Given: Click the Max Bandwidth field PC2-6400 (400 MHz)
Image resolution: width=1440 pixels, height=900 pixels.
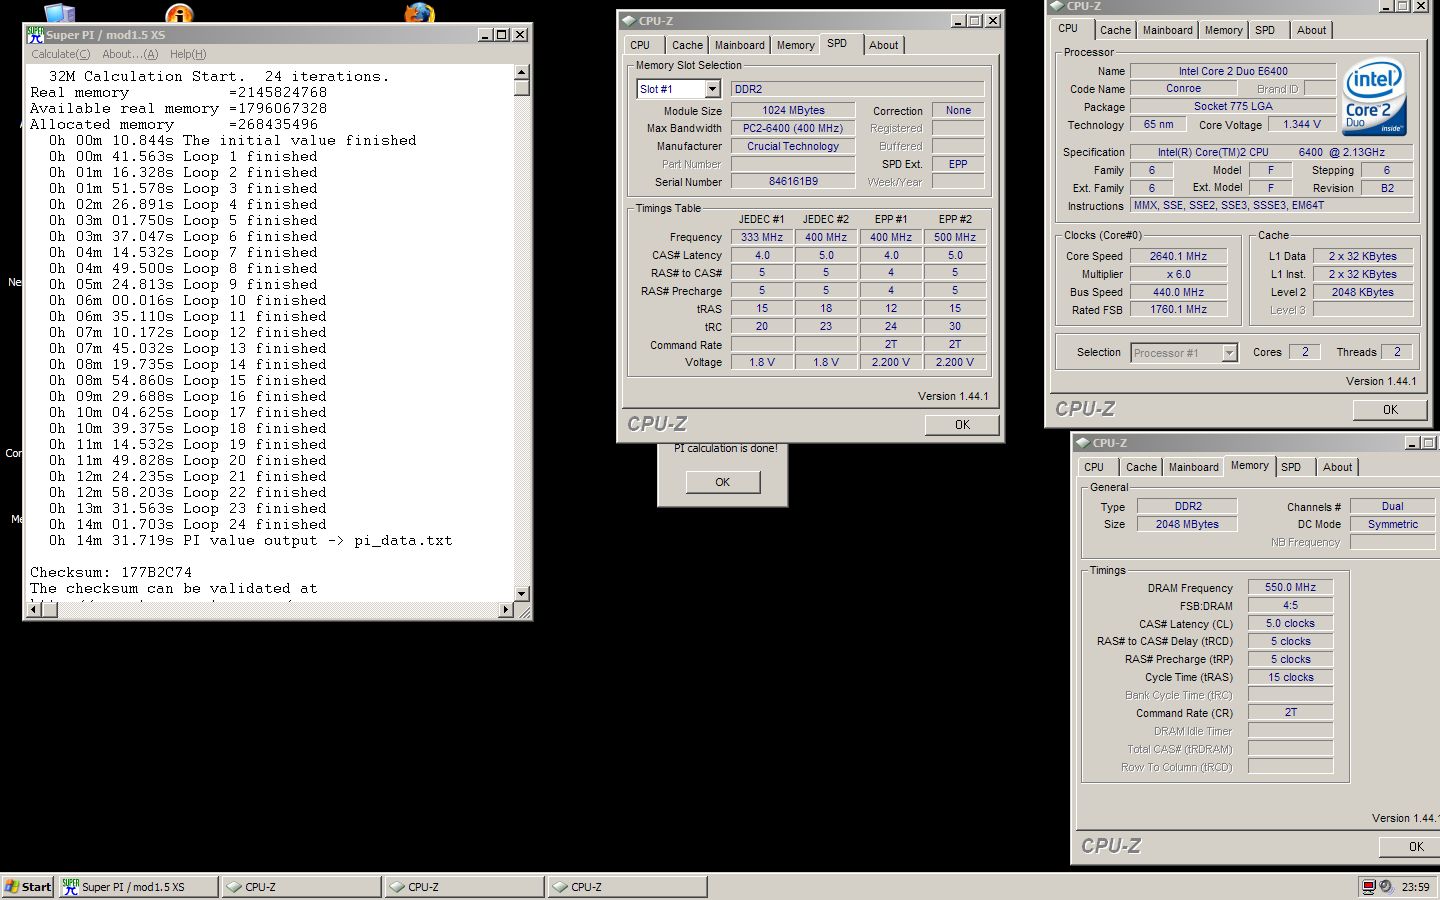Looking at the screenshot, I should click(x=793, y=128).
